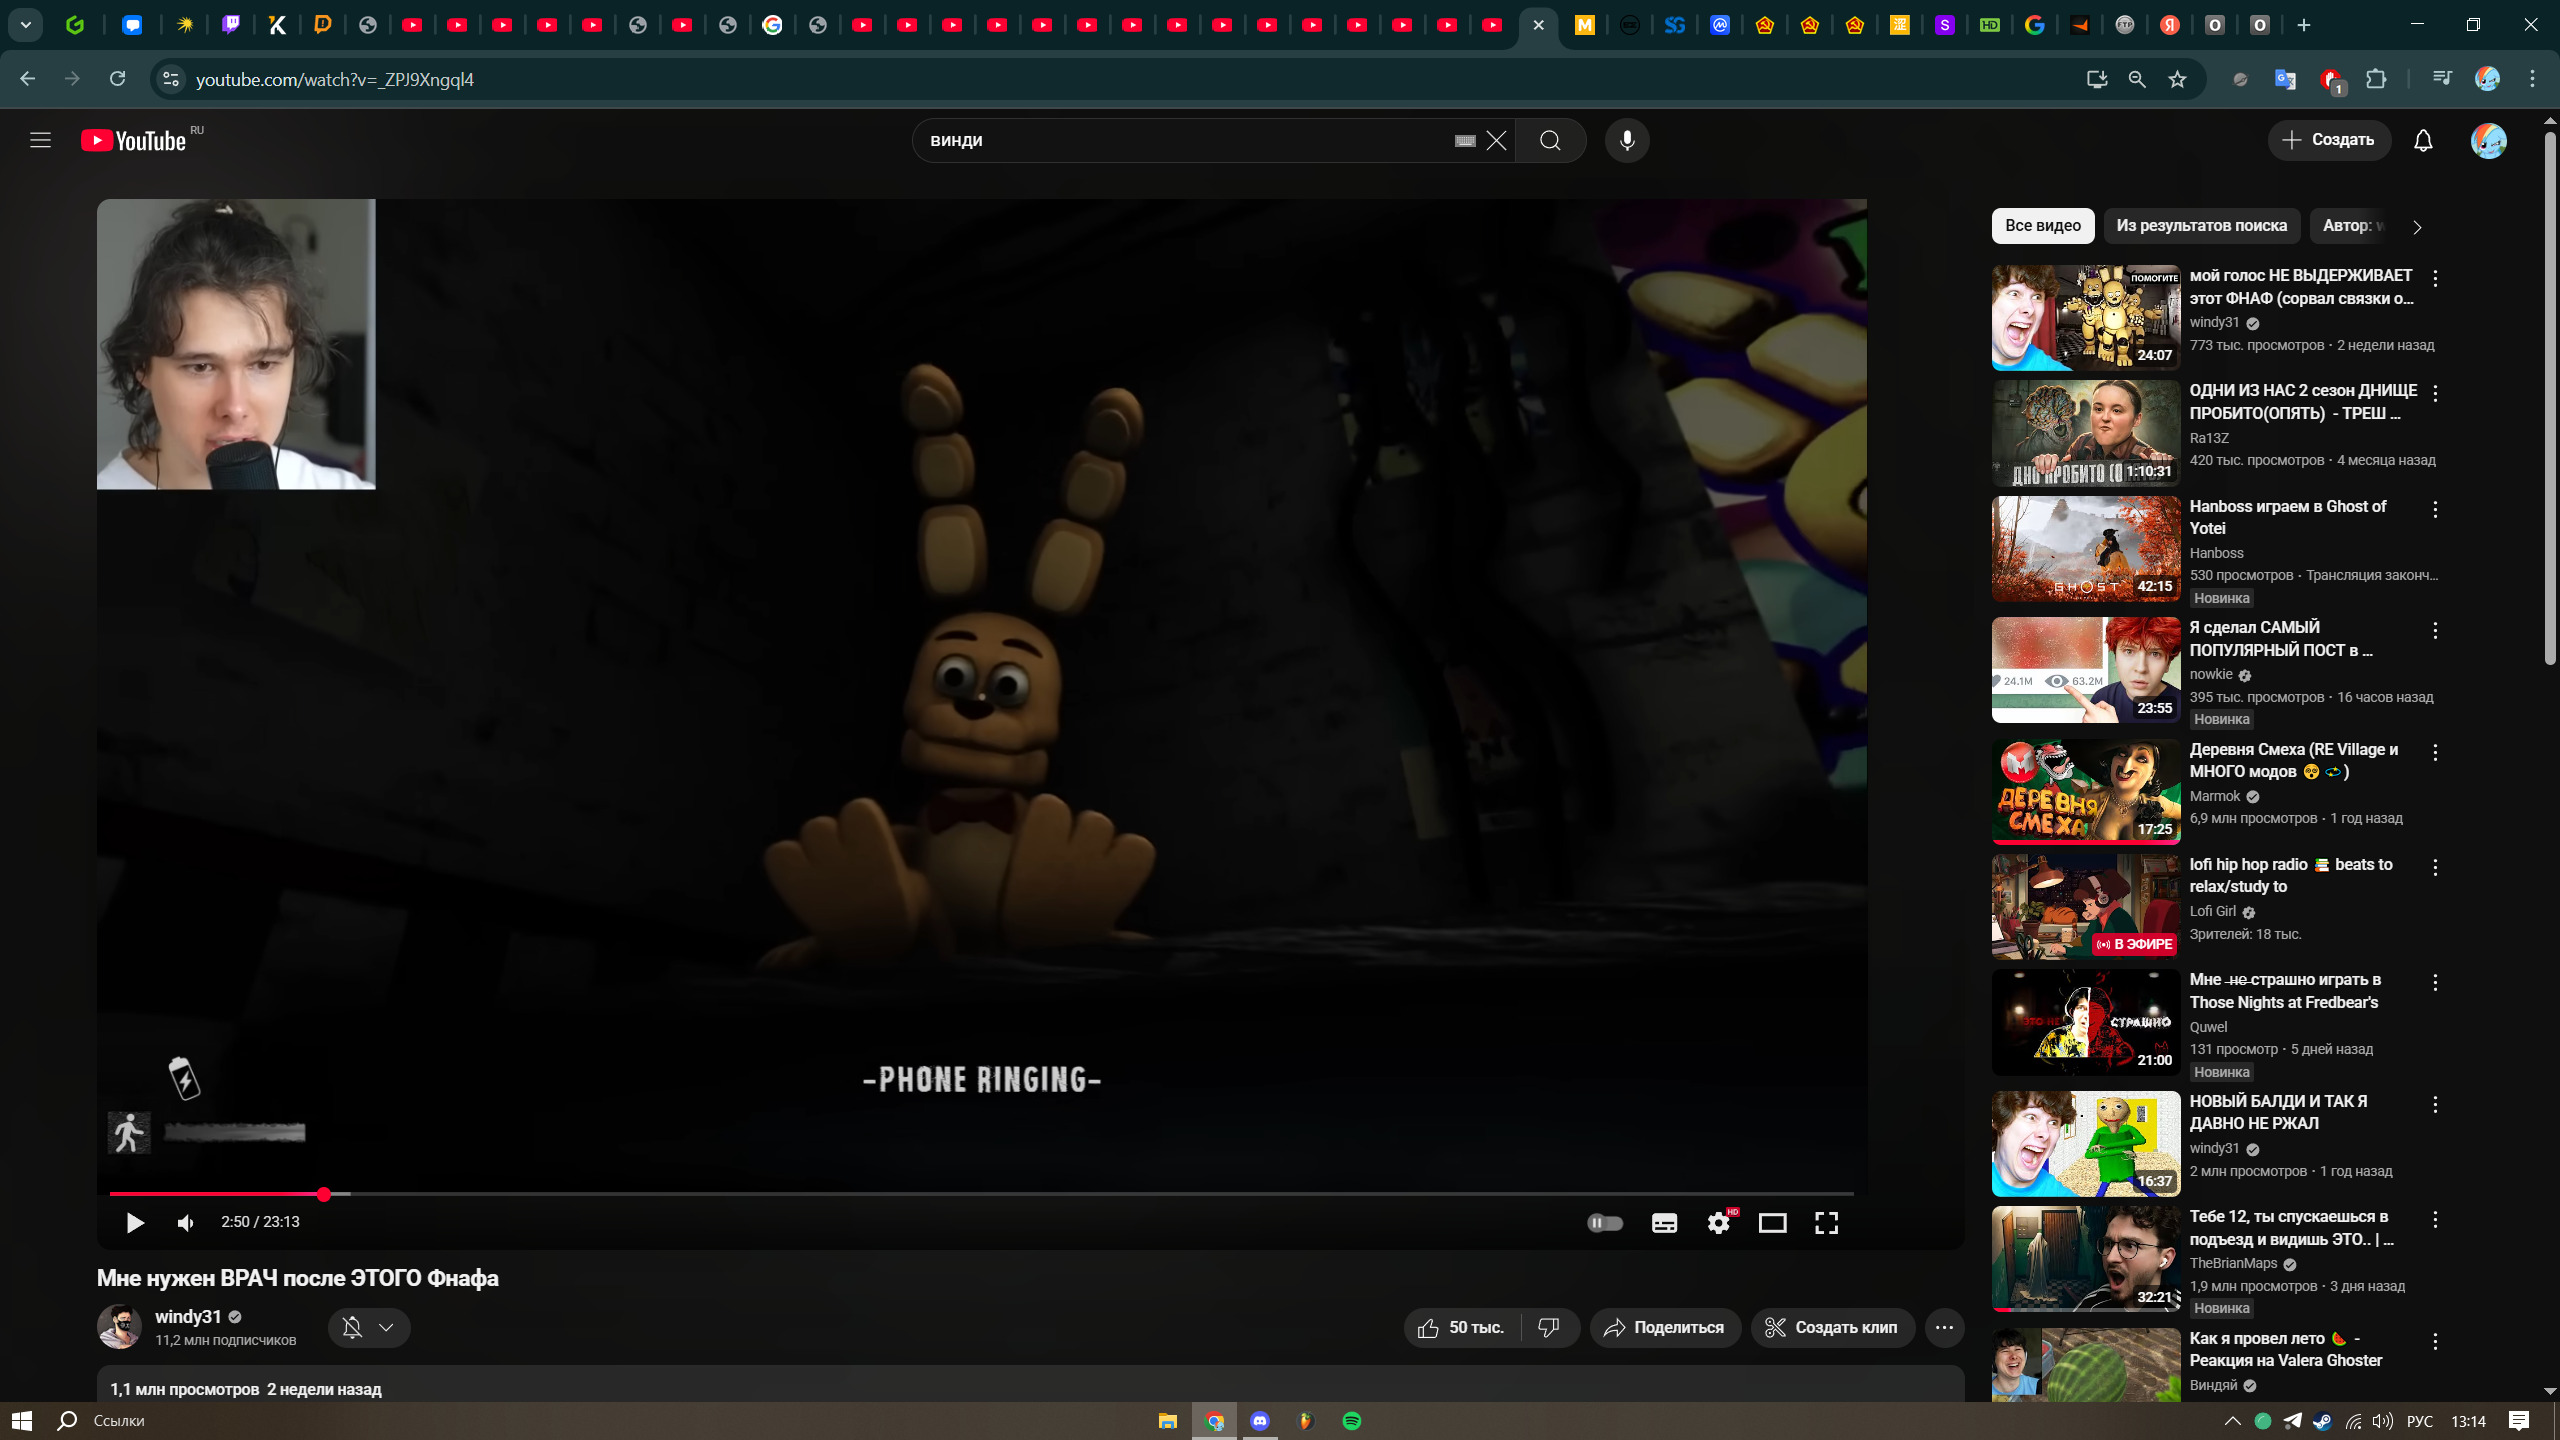Toggle the autoplay switch
2560x1440 pixels.
coord(1605,1223)
